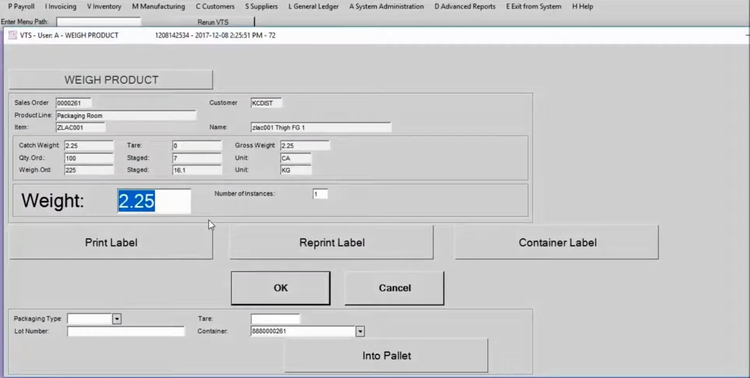This screenshot has height=378, width=750.
Task: Click the Number of Instances field
Action: tap(320, 194)
